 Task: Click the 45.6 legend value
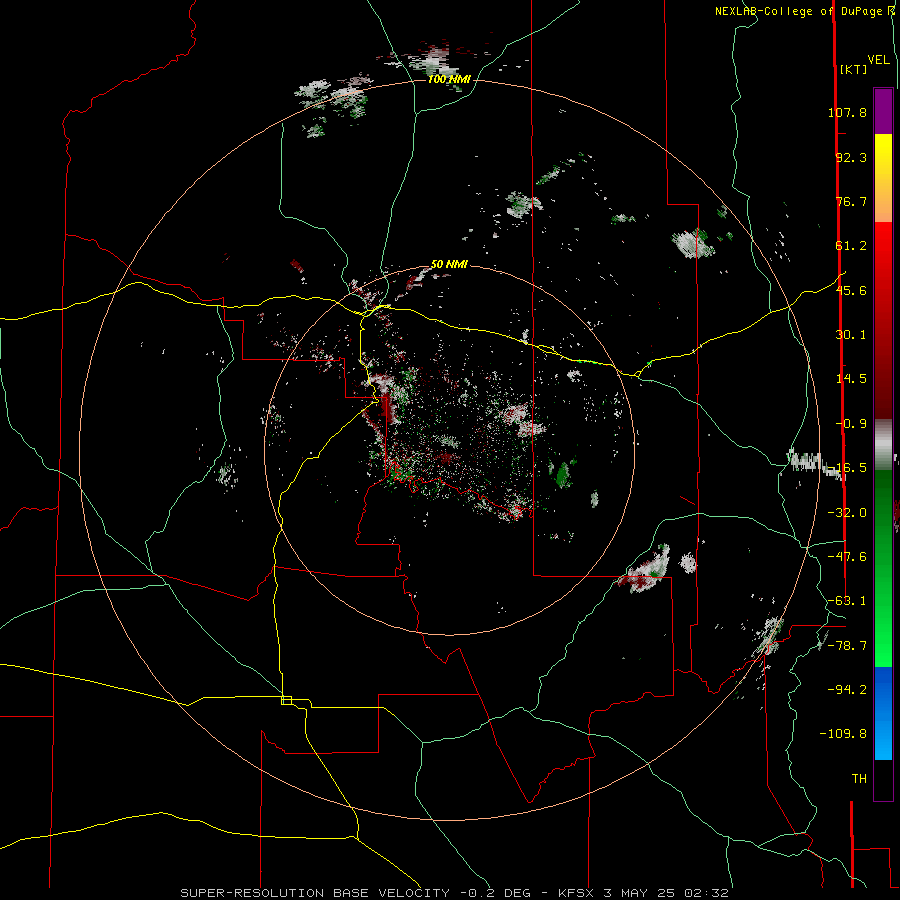click(851, 290)
